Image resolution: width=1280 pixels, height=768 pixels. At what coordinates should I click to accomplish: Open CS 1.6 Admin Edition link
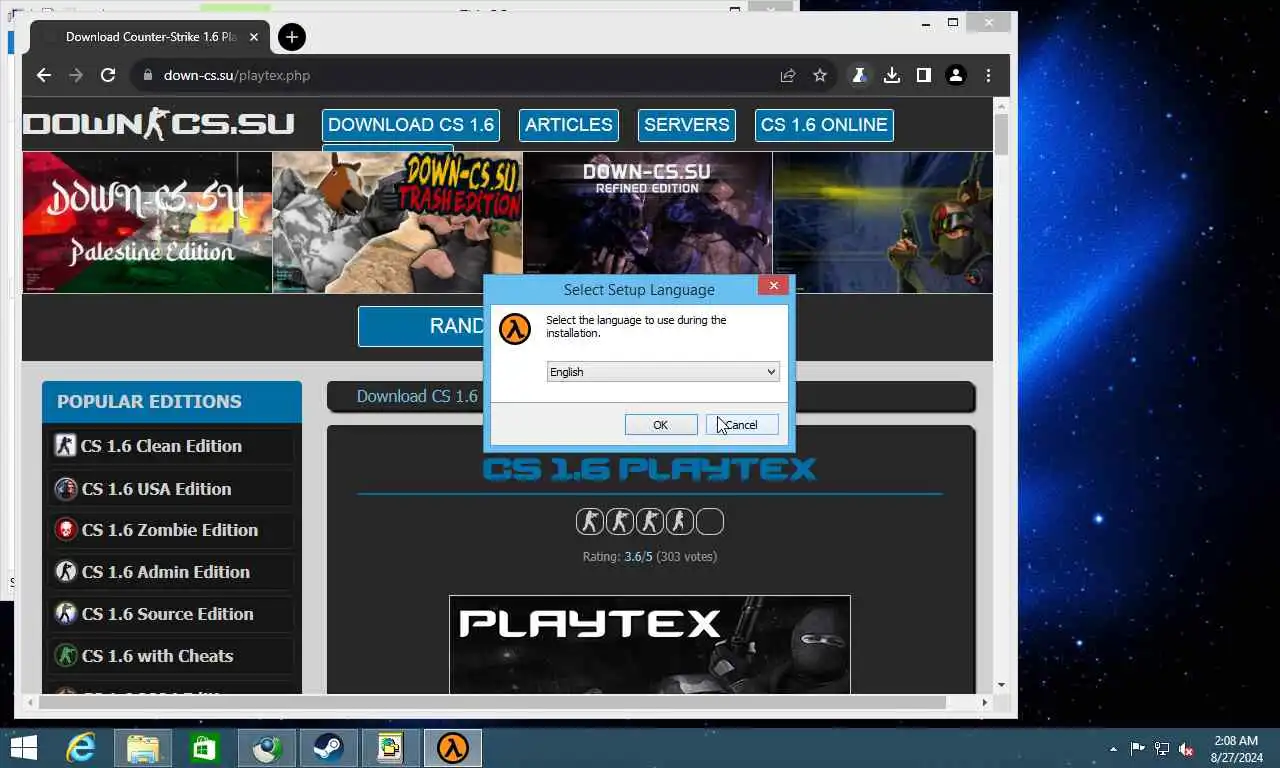coord(166,572)
